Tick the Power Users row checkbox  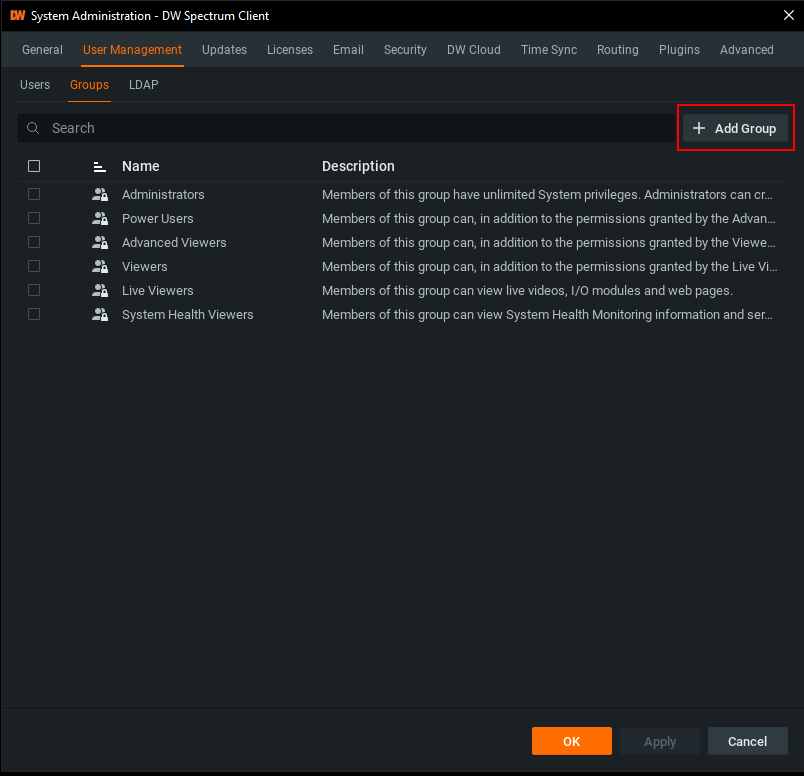pos(34,219)
